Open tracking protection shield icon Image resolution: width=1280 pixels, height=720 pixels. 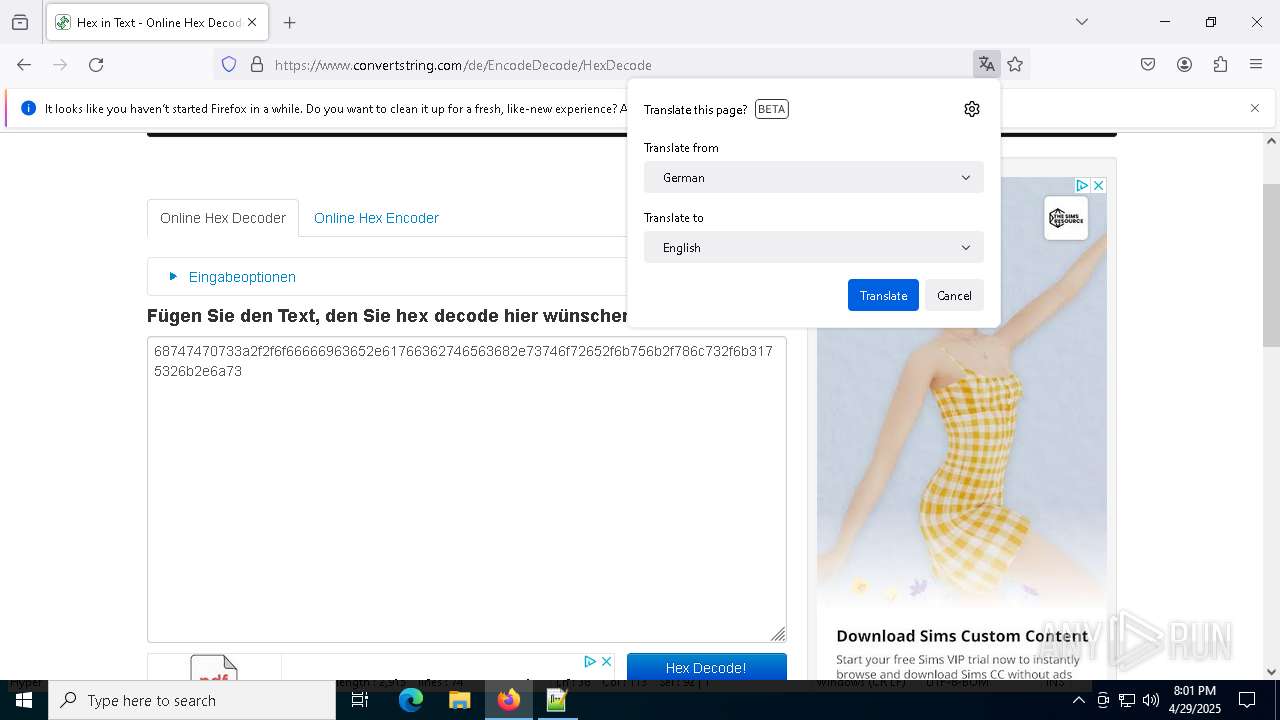coord(229,65)
